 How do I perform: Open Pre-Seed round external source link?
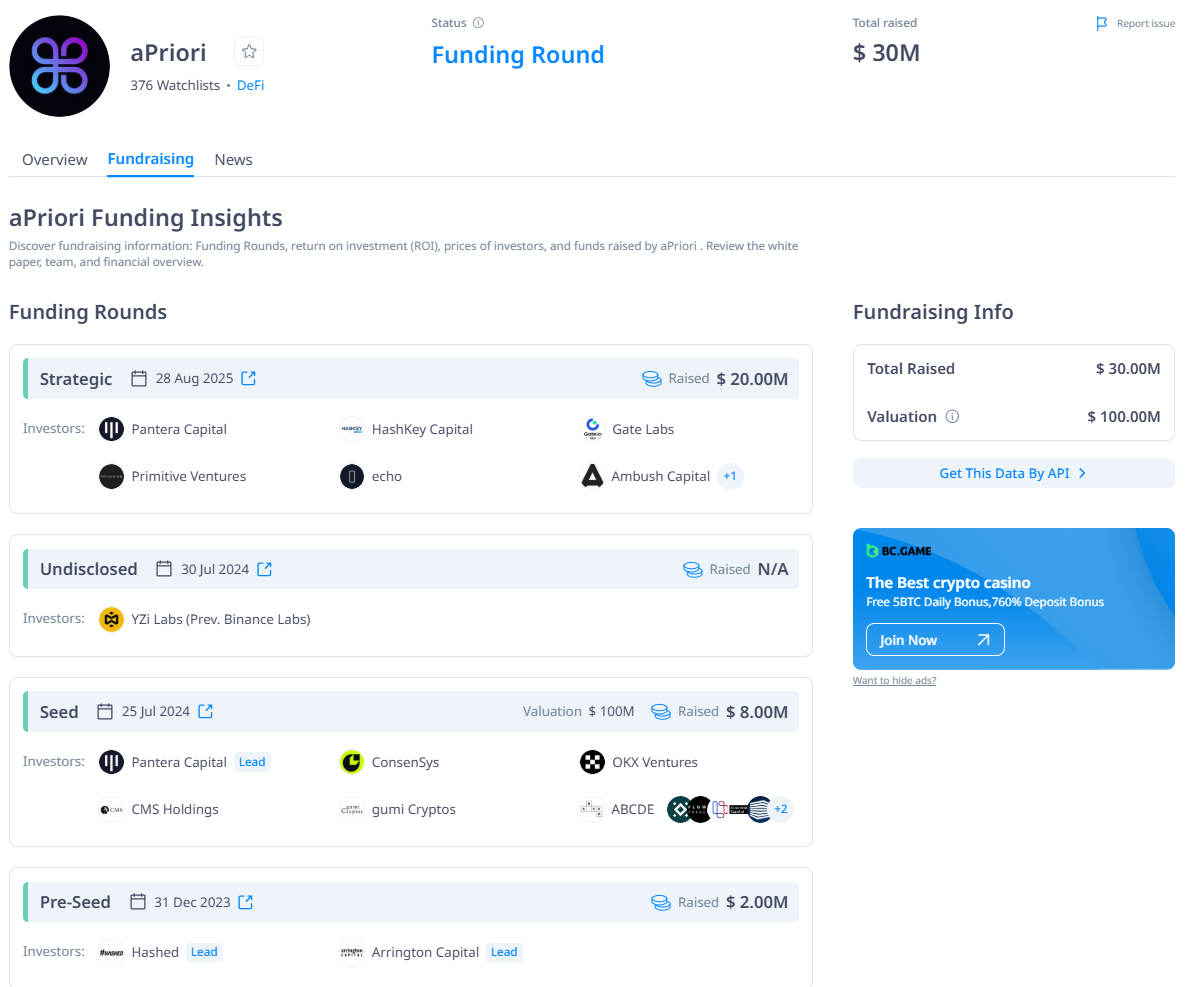(x=245, y=902)
